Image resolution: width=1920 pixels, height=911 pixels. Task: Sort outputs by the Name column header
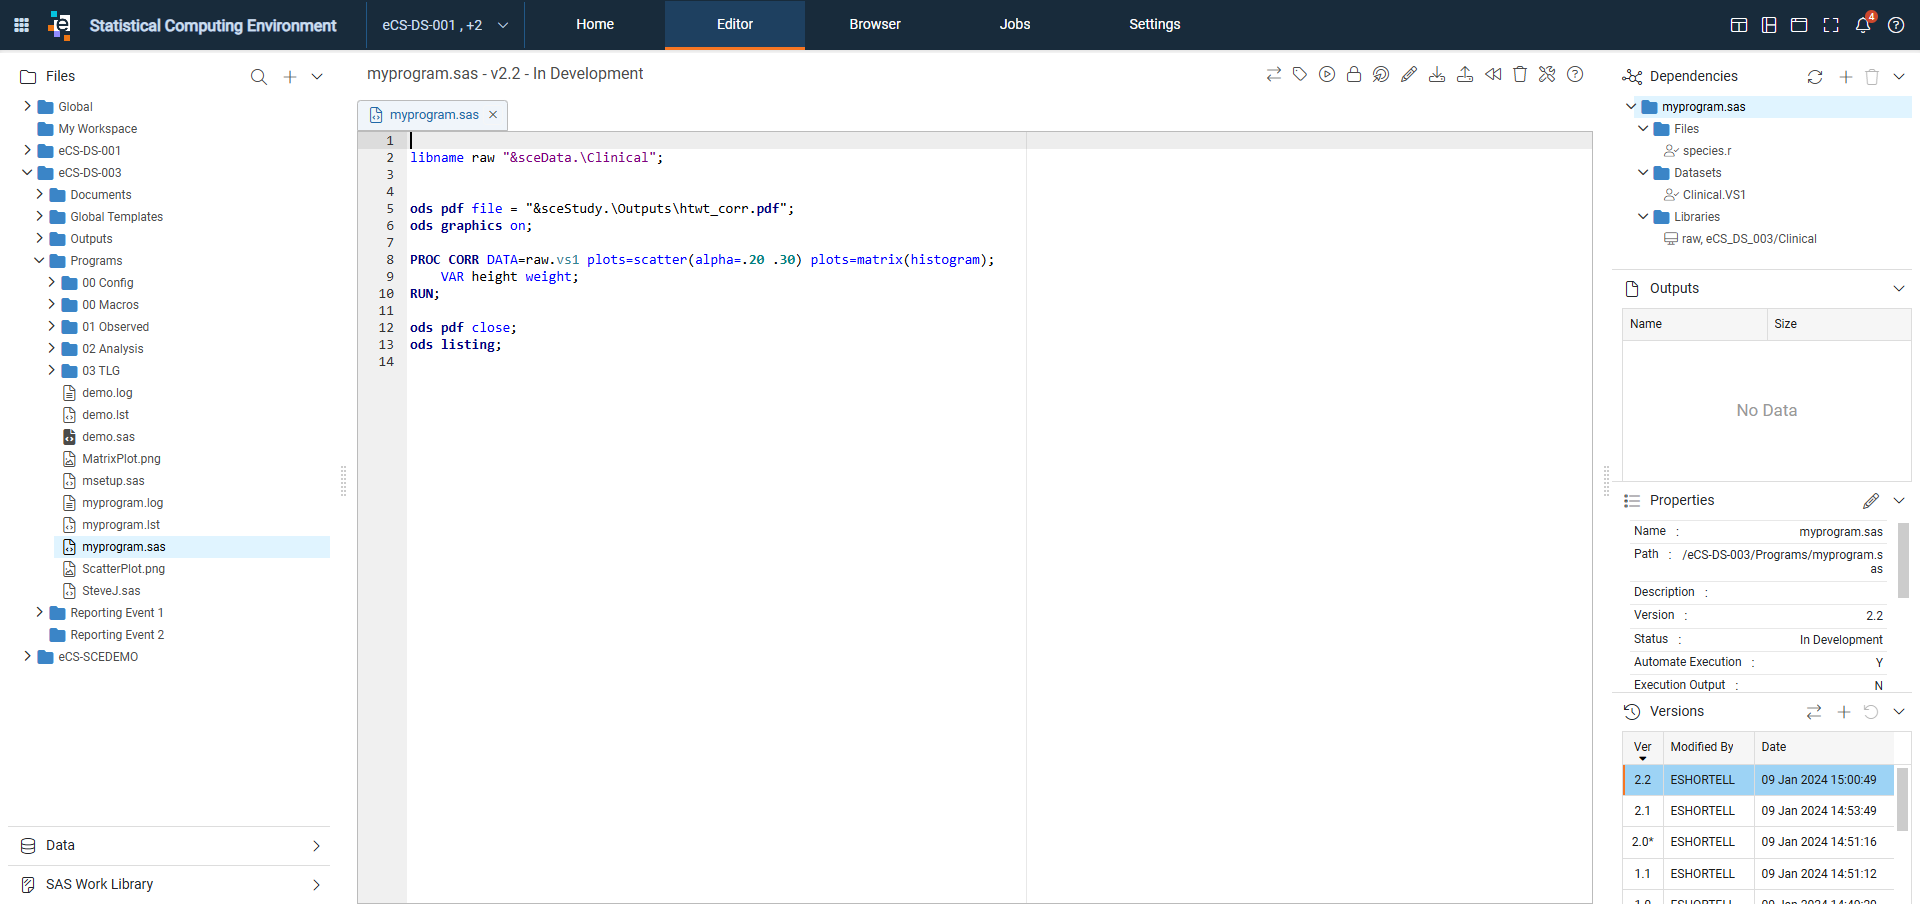click(x=1694, y=324)
